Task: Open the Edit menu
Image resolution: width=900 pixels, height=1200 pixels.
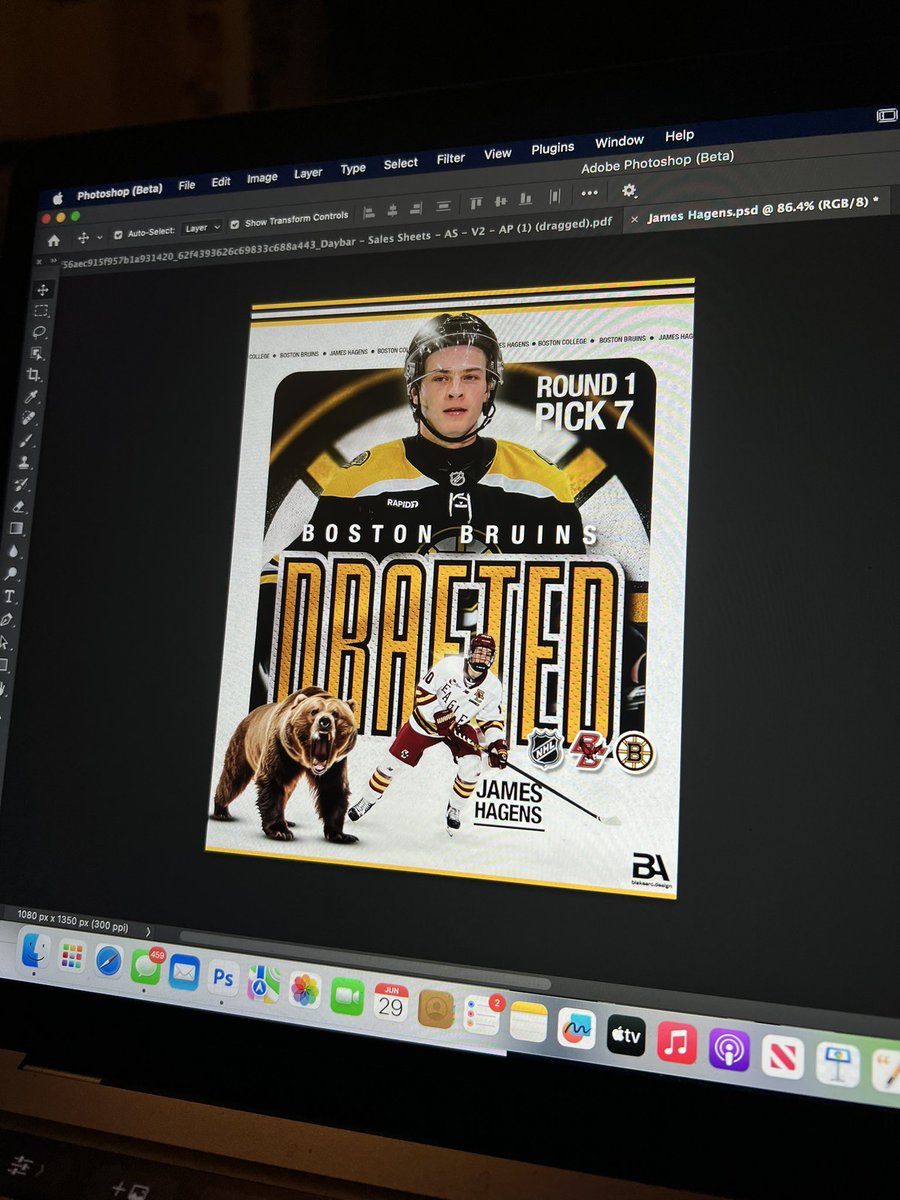Action: [x=221, y=182]
